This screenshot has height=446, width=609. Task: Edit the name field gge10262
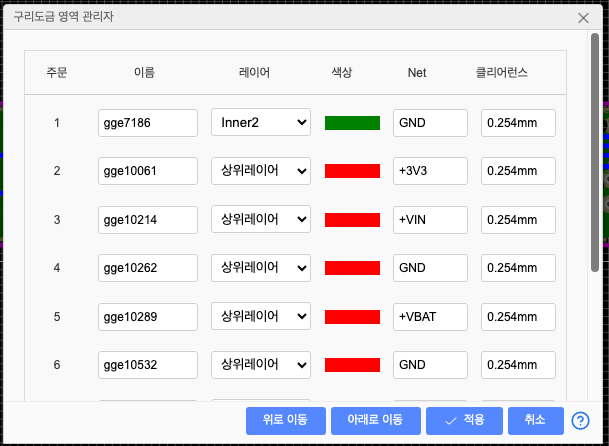pos(148,268)
